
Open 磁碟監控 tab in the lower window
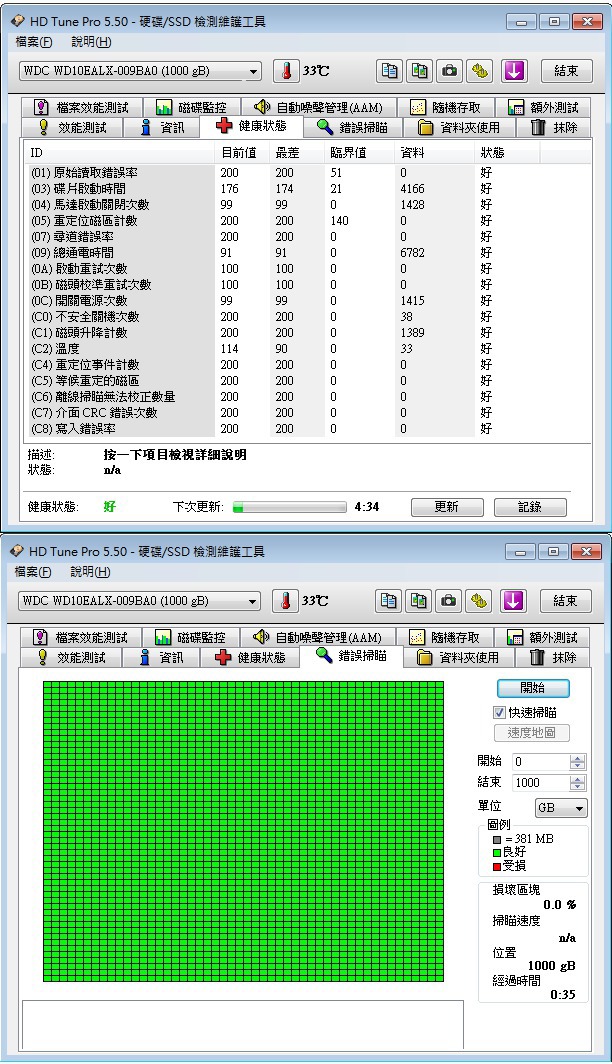[x=192, y=637]
